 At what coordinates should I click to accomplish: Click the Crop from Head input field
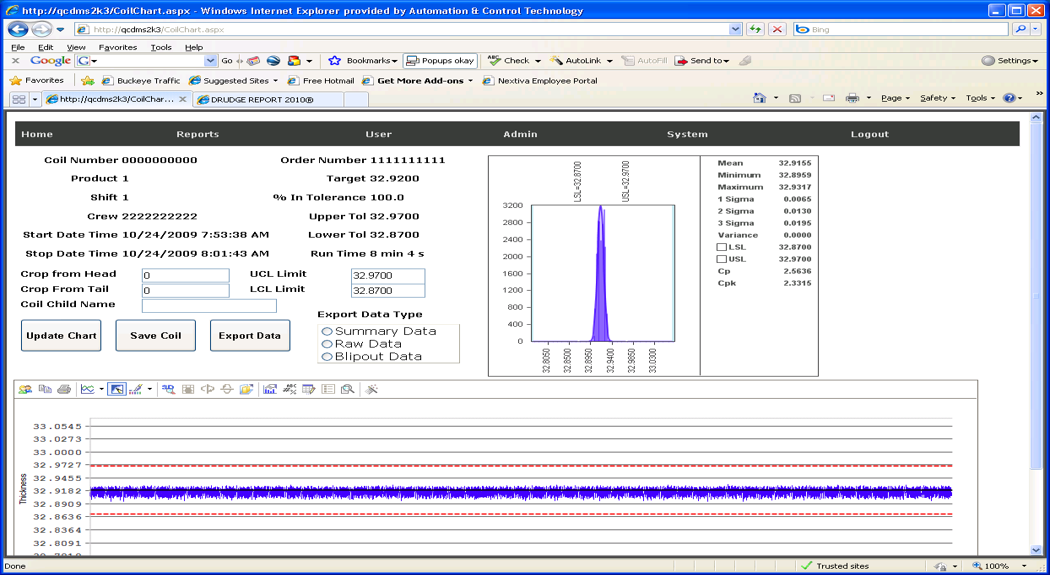pos(185,275)
